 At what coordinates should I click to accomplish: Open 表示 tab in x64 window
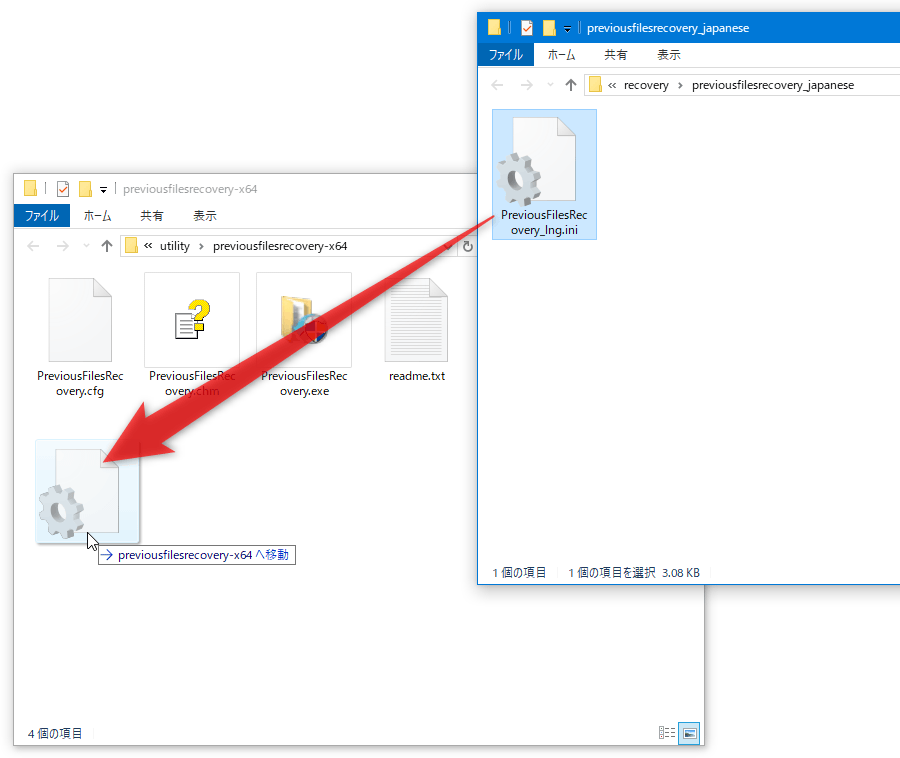pos(205,216)
